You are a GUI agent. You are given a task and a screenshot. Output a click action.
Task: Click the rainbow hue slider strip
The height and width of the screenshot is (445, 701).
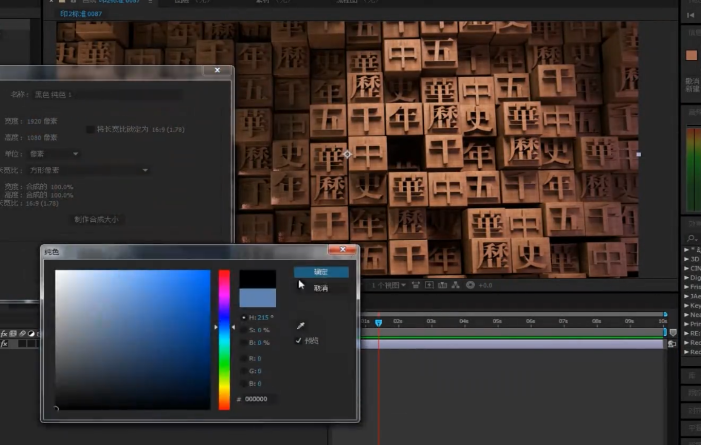pyautogui.click(x=224, y=339)
